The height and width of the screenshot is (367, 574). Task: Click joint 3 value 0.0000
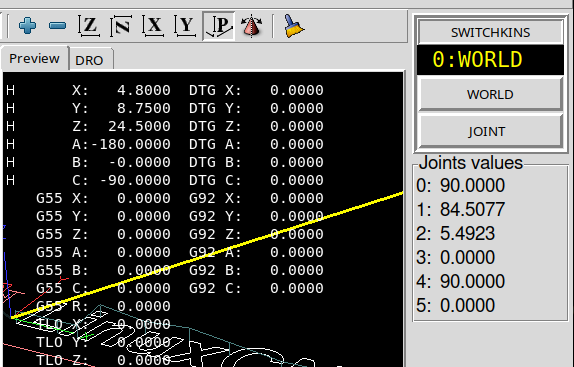coord(467,258)
